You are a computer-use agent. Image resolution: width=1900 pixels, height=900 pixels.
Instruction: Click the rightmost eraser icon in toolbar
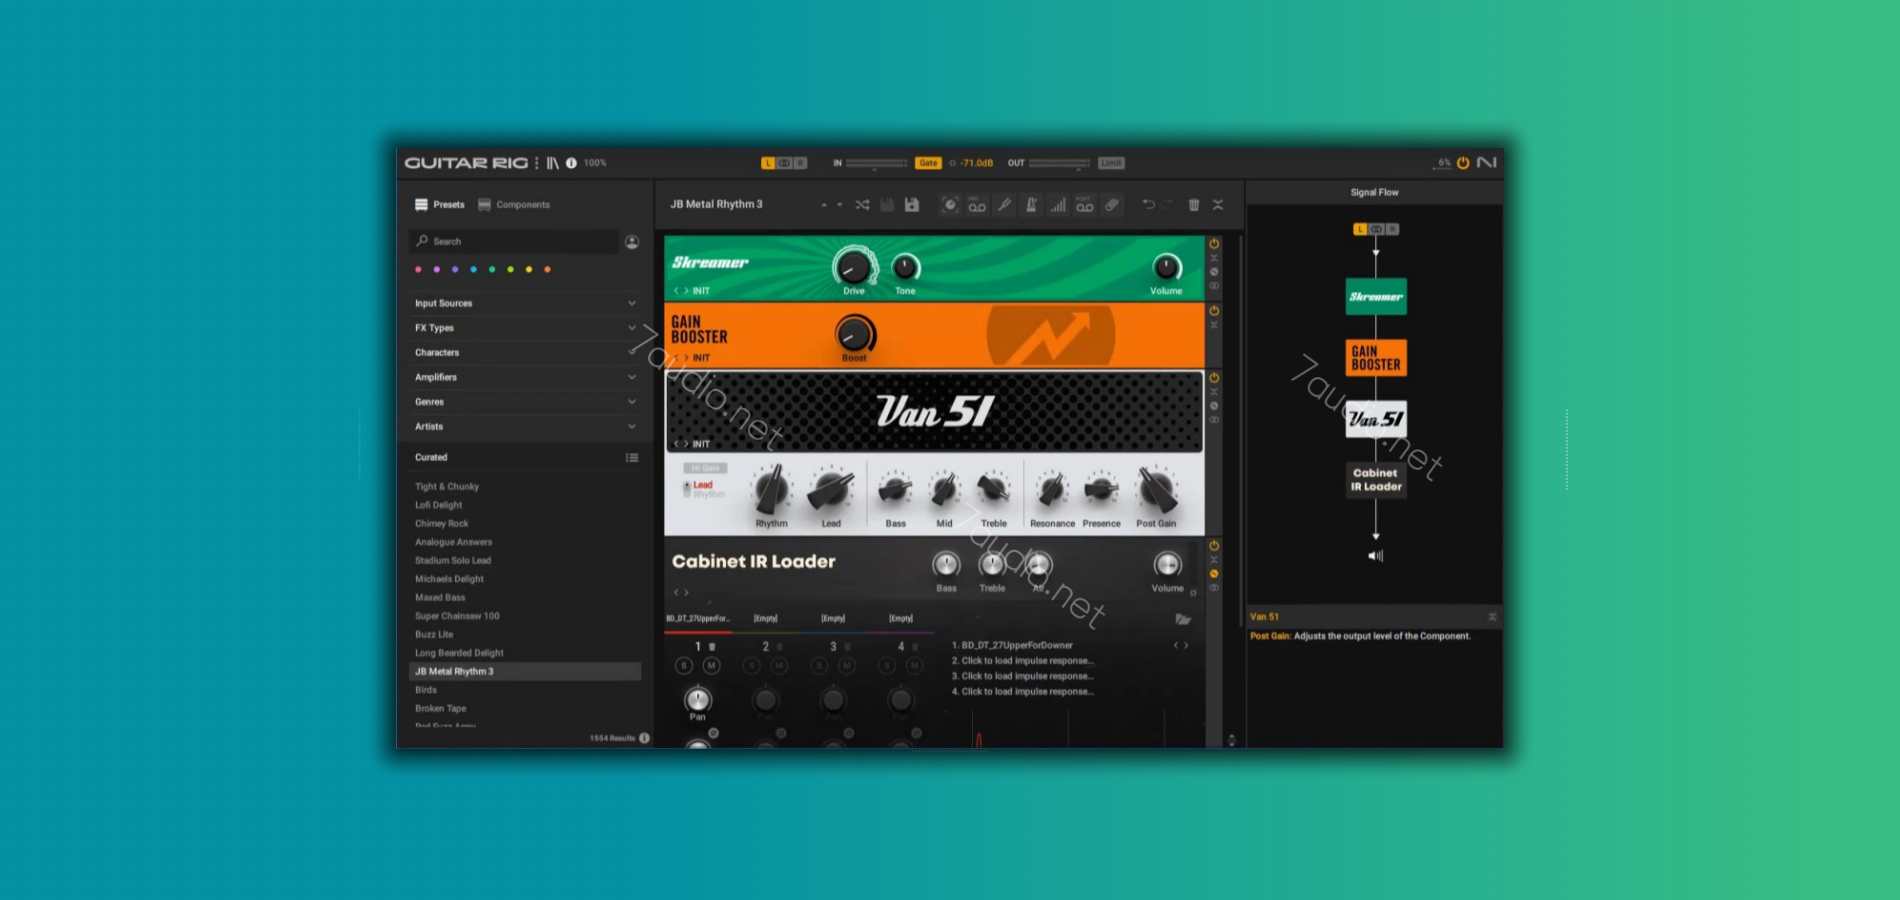(x=1112, y=205)
